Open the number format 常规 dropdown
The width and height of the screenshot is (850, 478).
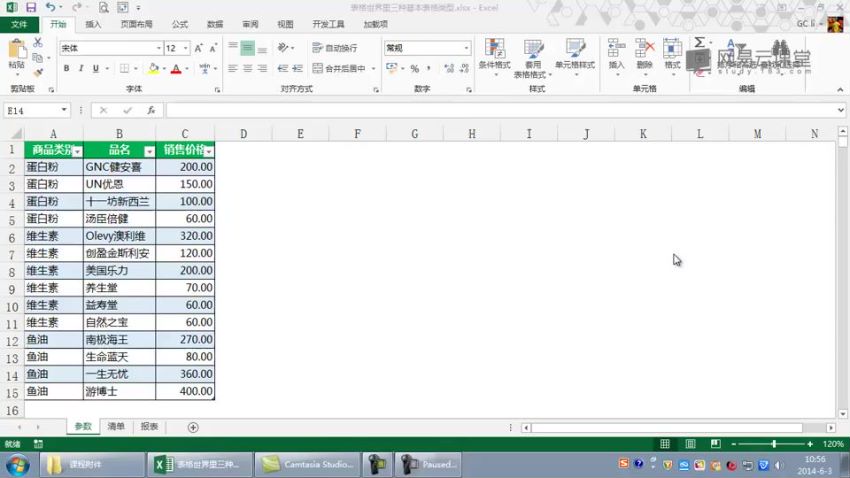466,48
